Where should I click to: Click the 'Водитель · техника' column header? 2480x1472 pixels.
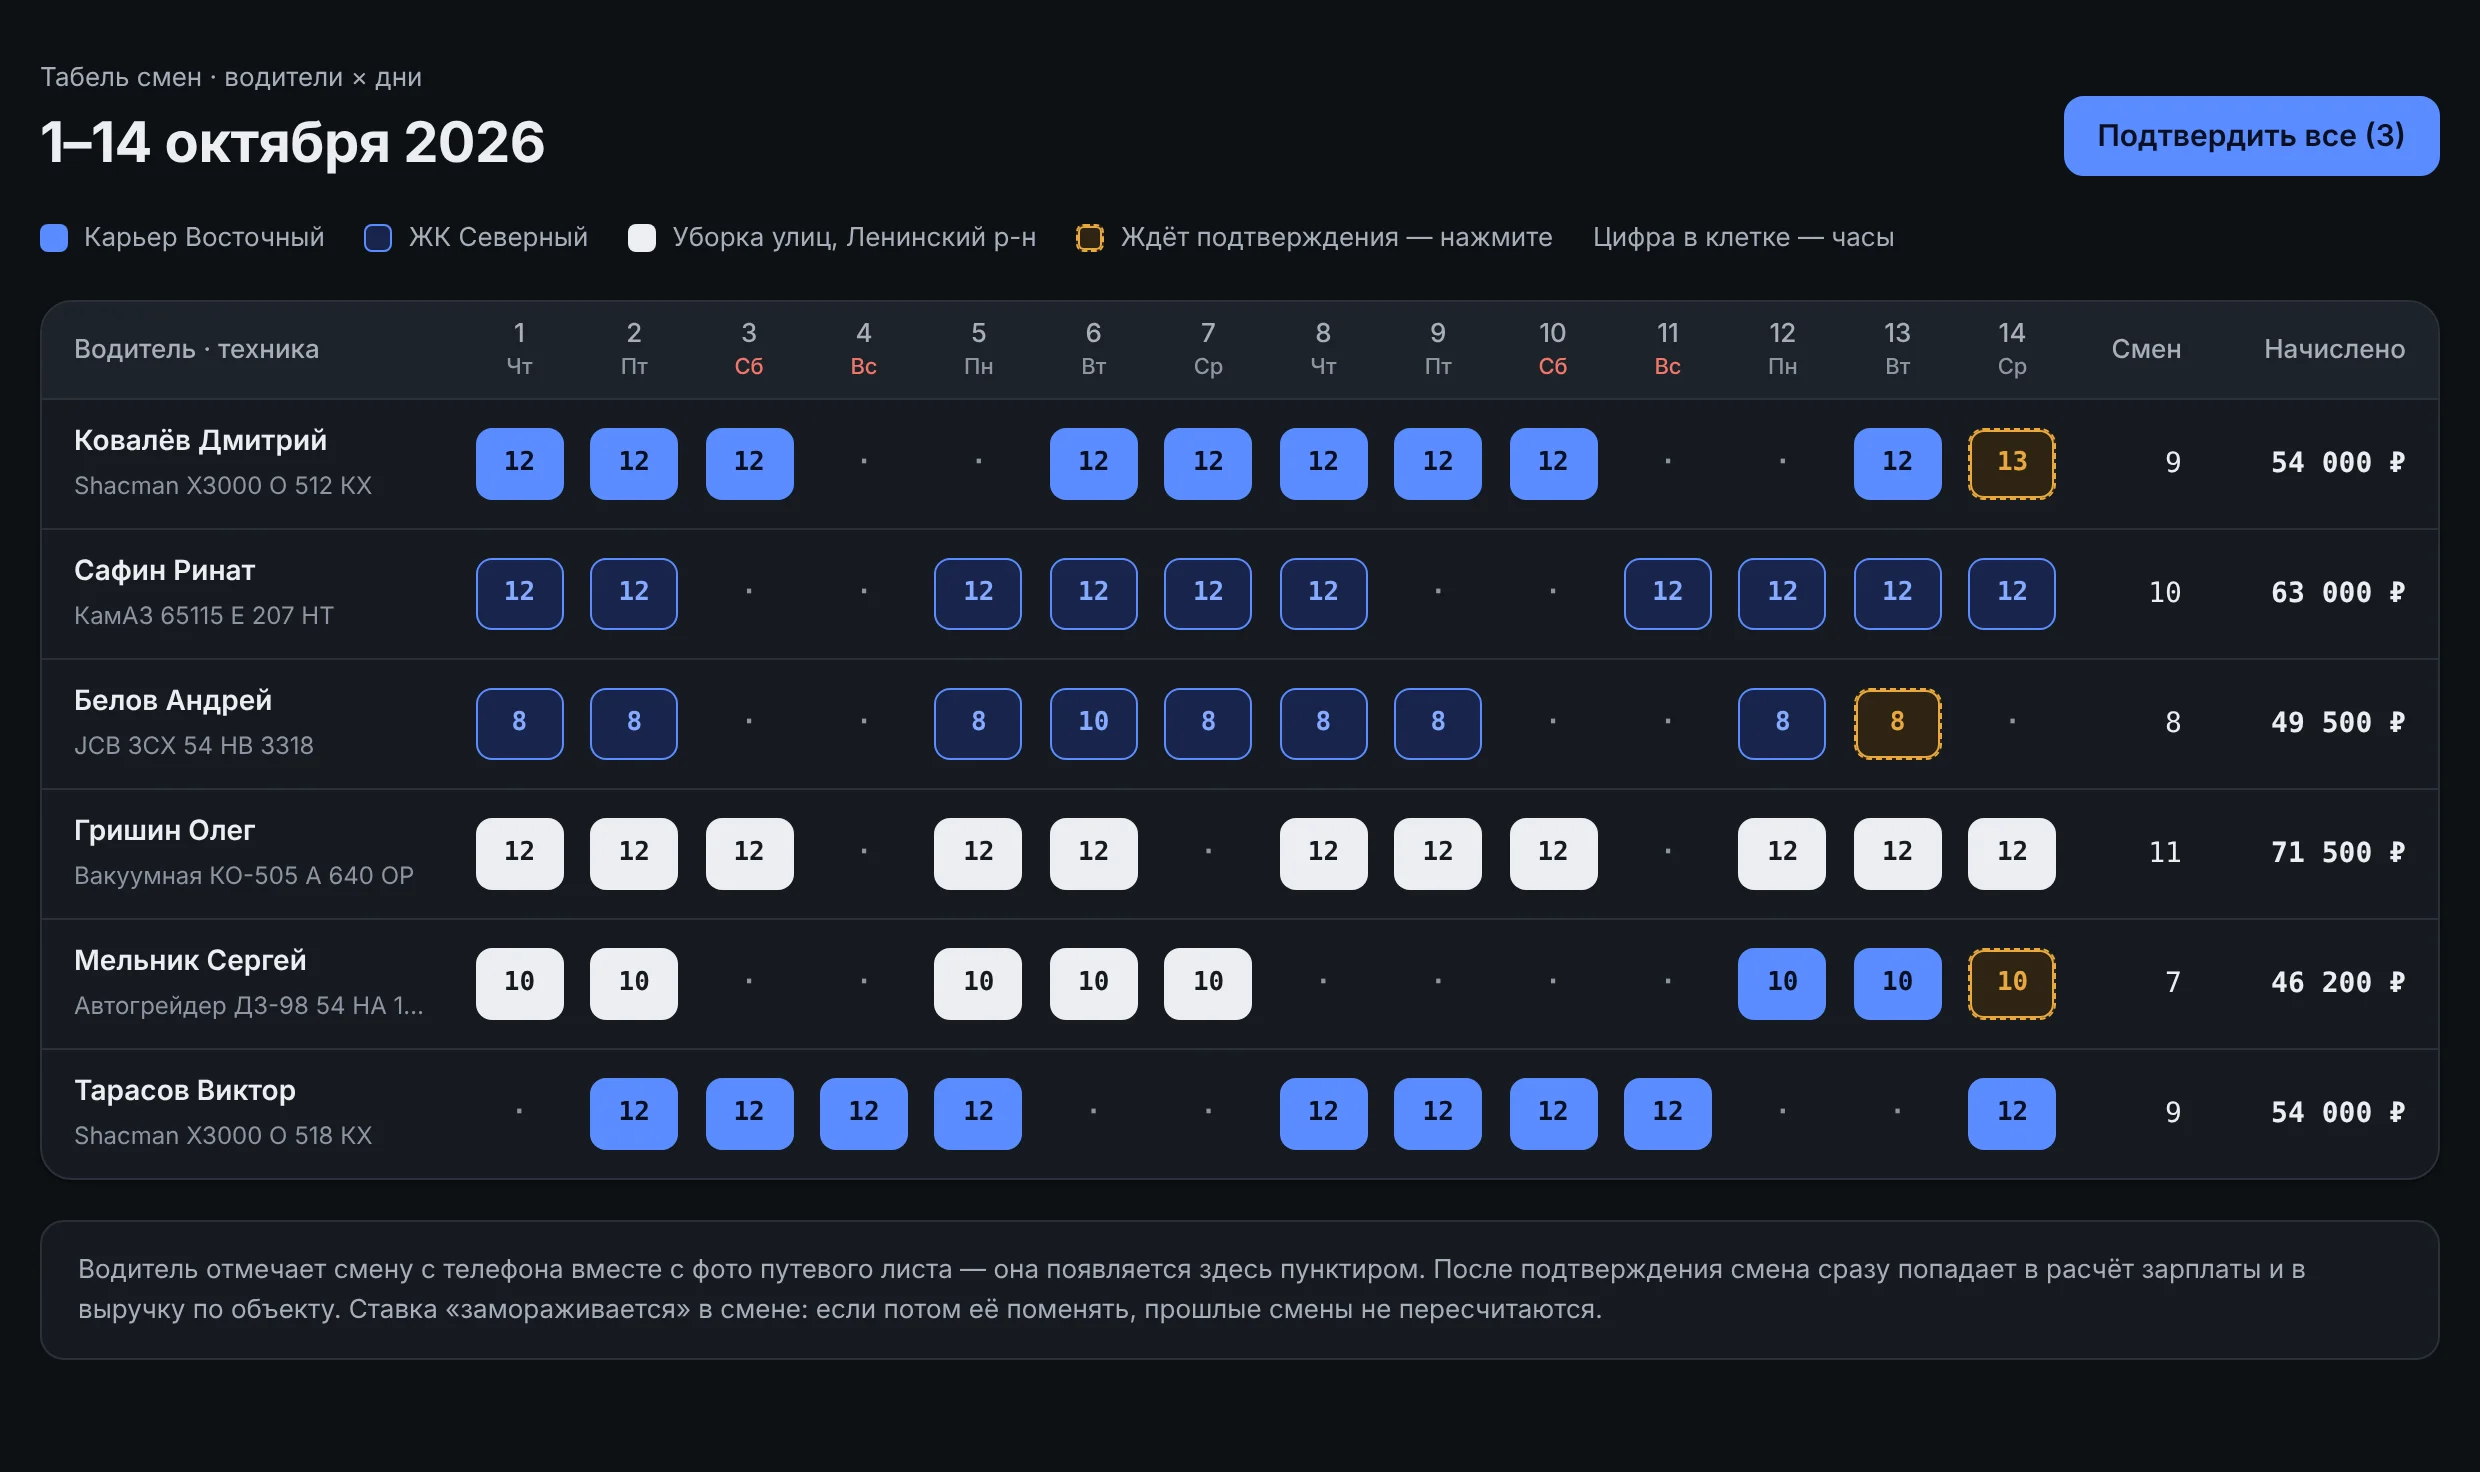(x=196, y=349)
